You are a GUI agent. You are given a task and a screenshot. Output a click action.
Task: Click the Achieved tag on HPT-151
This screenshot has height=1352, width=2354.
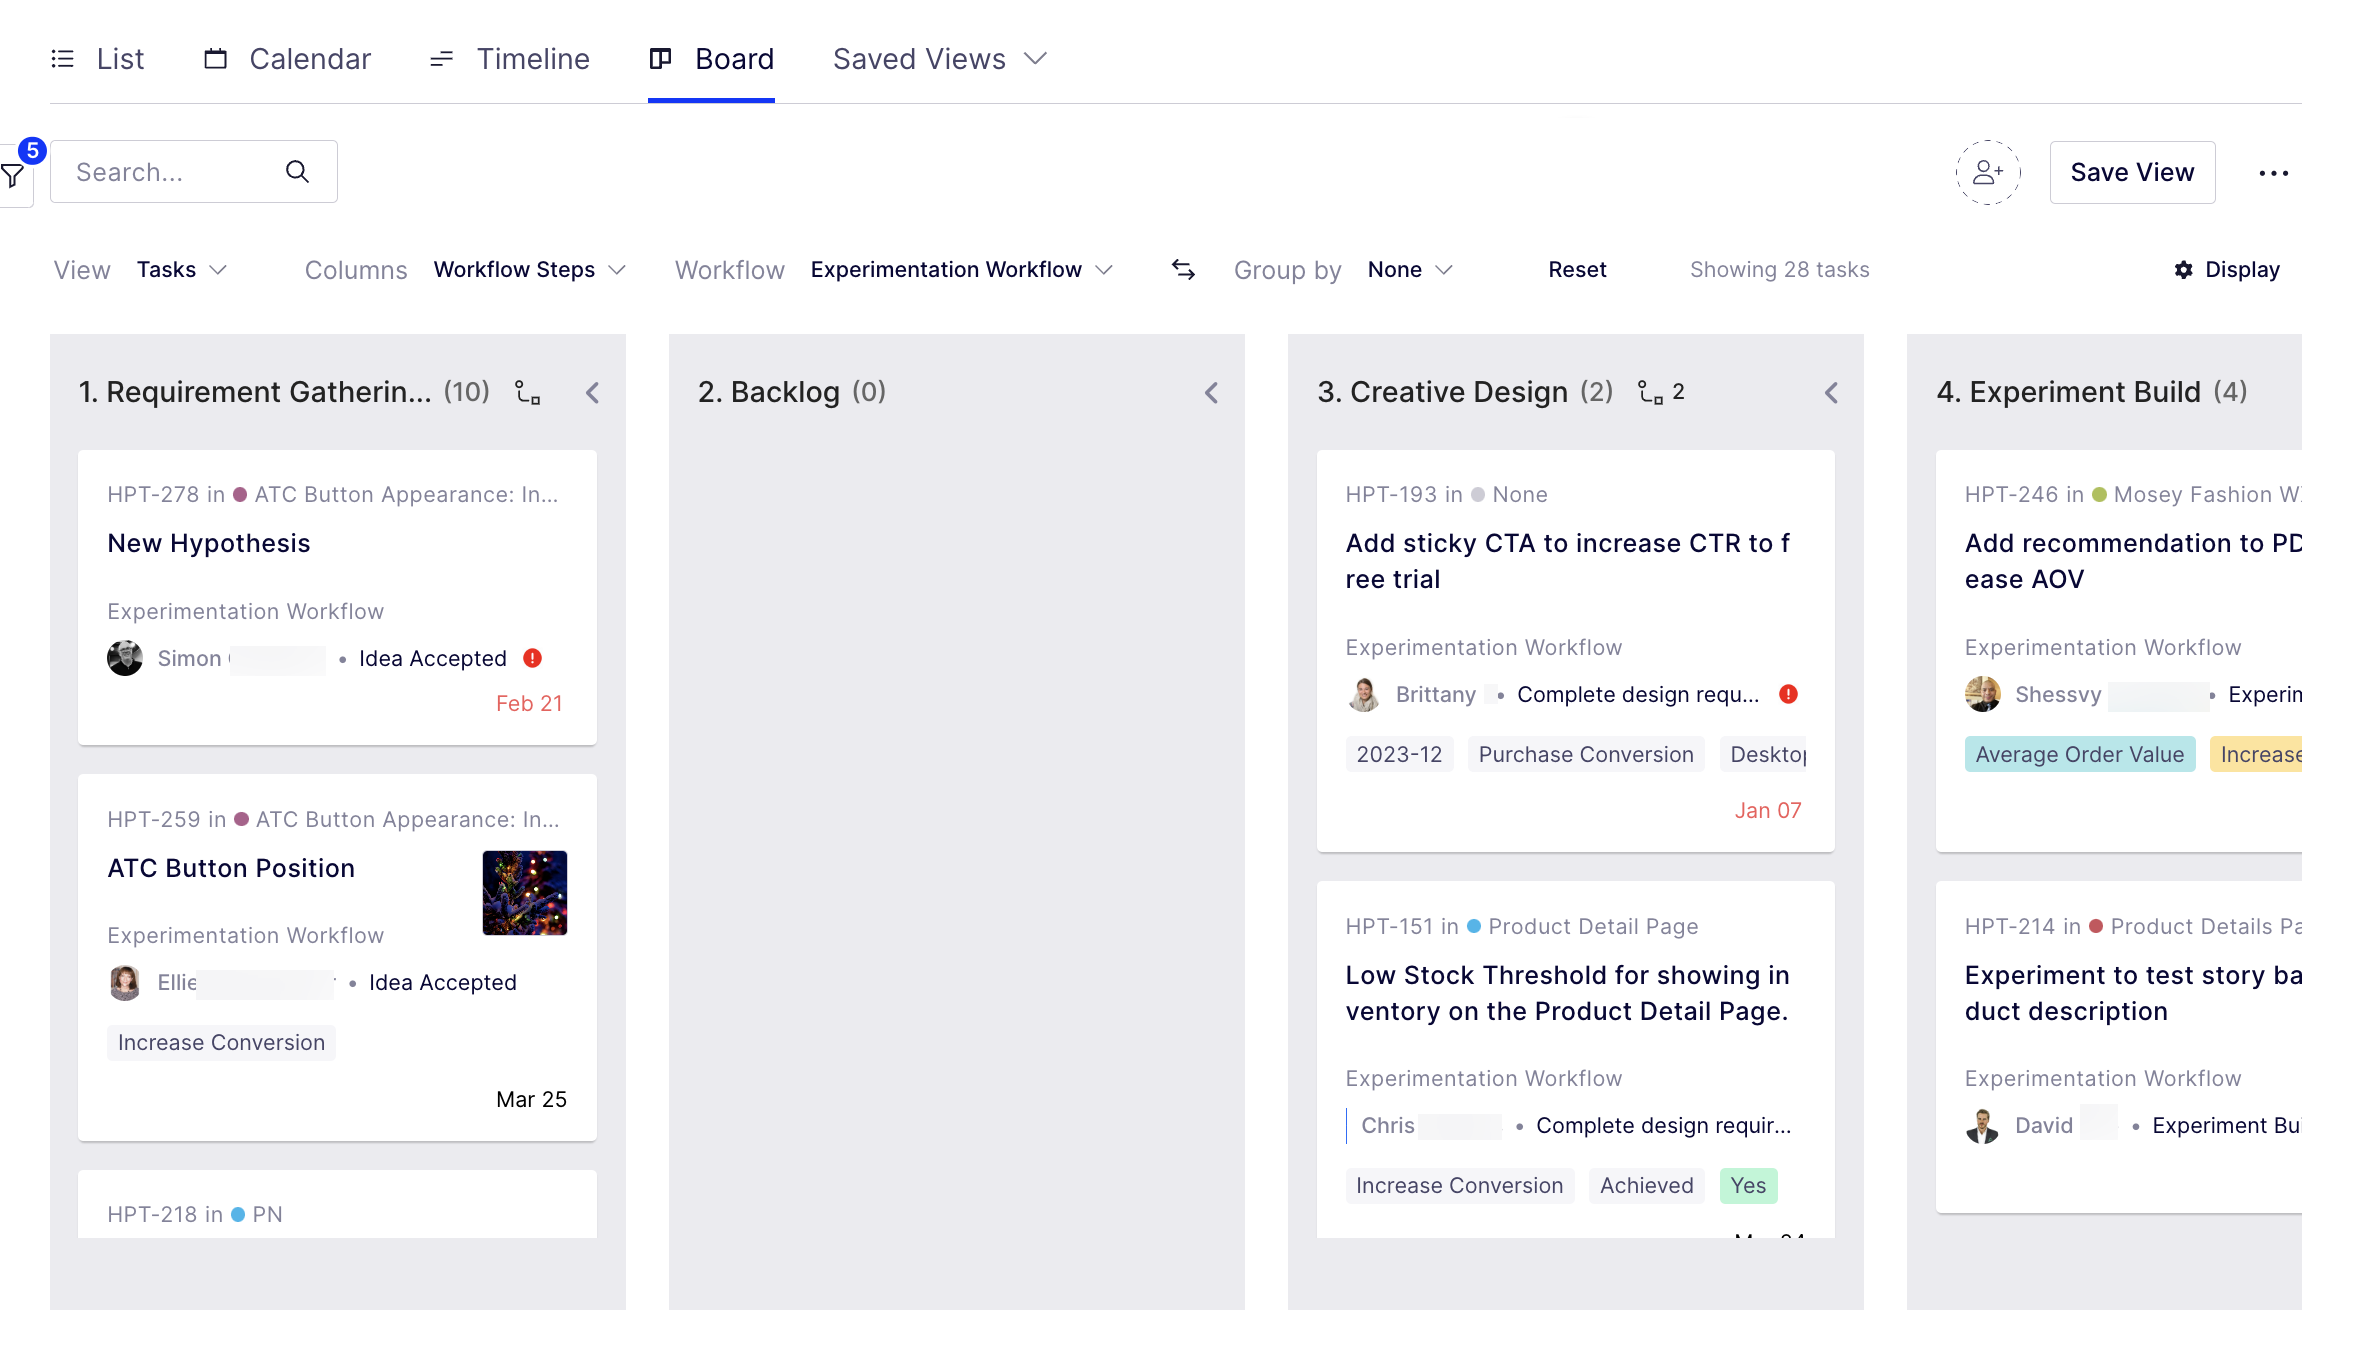coord(1646,1186)
